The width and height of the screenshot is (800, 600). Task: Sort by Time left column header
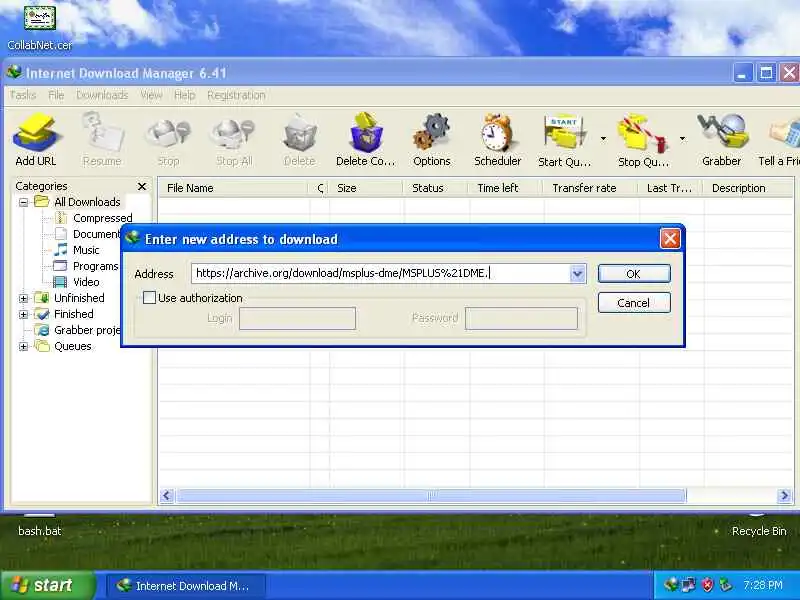505,188
